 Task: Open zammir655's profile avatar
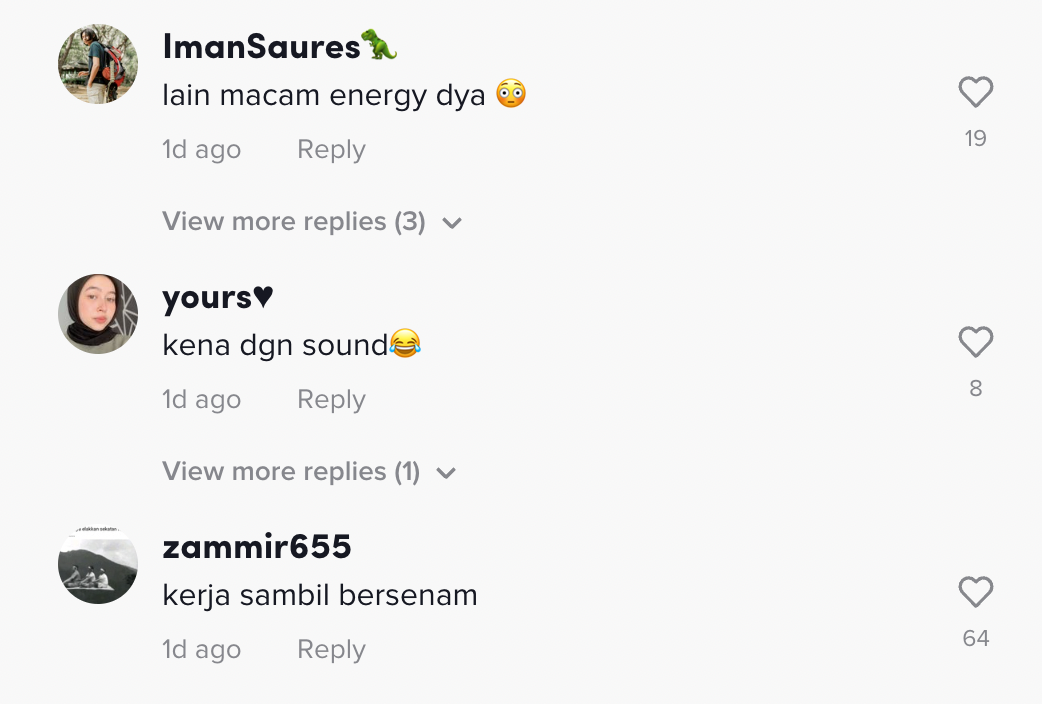pos(98,564)
